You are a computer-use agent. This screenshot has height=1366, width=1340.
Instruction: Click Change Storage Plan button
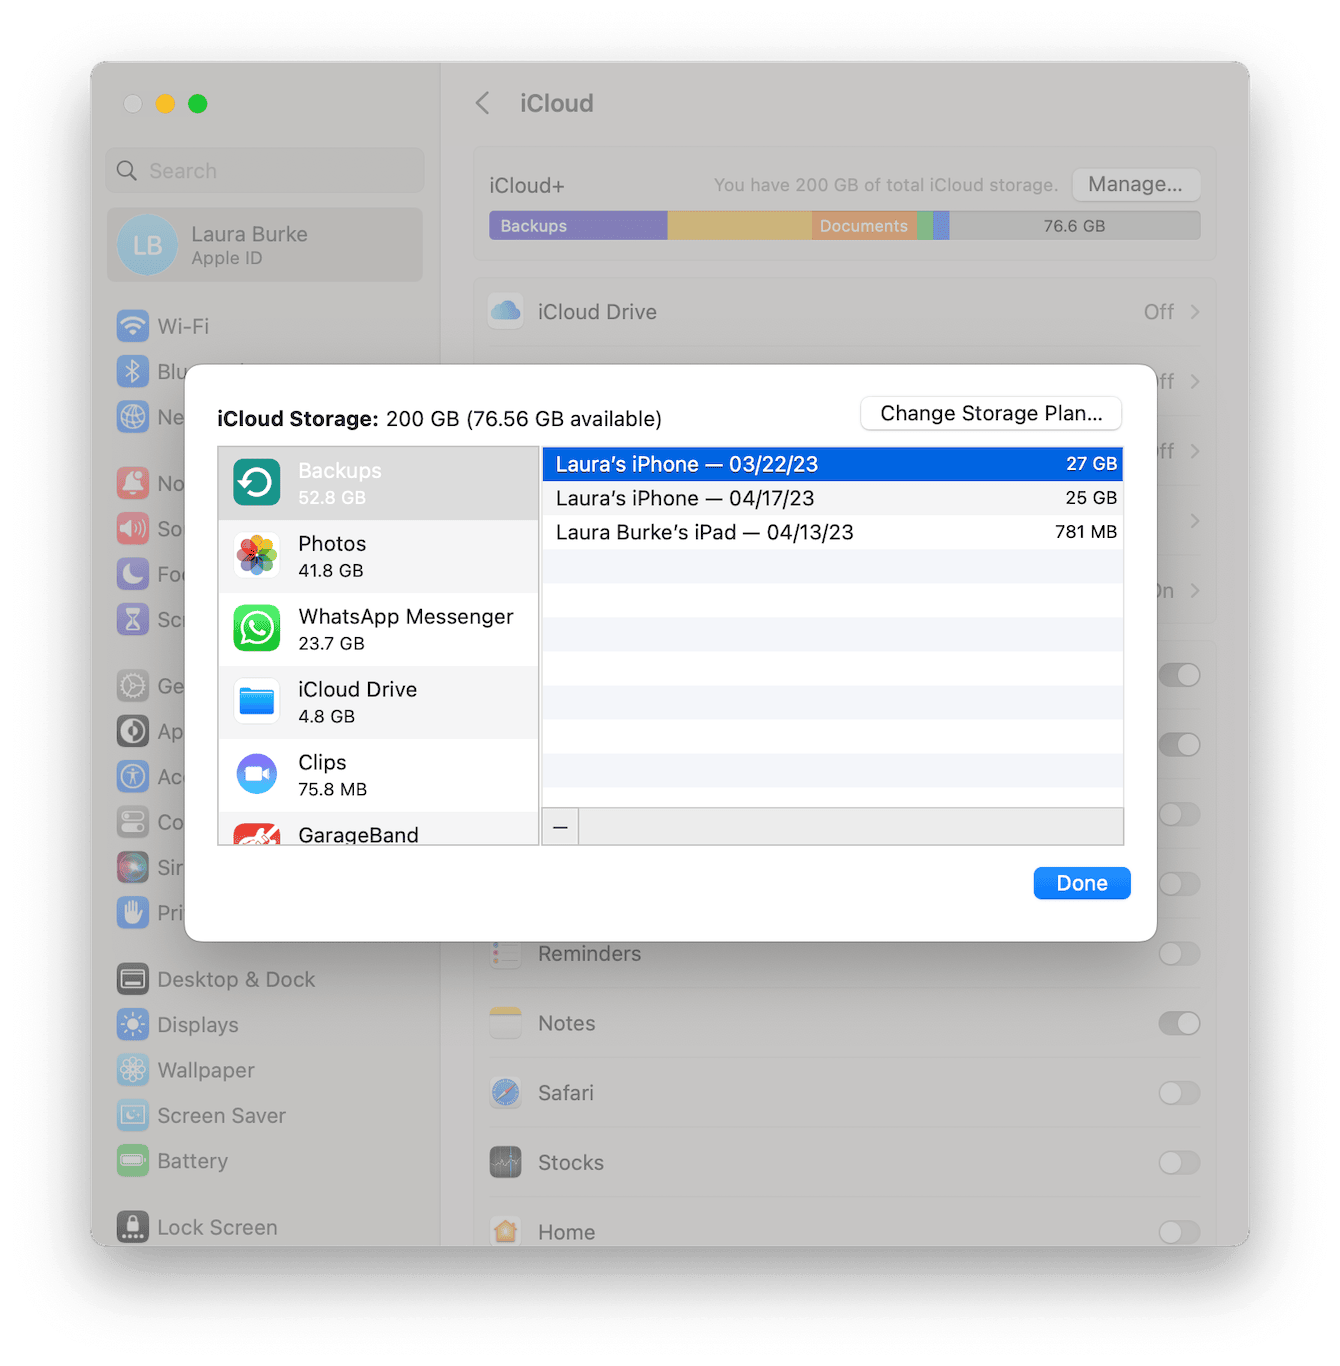990,413
